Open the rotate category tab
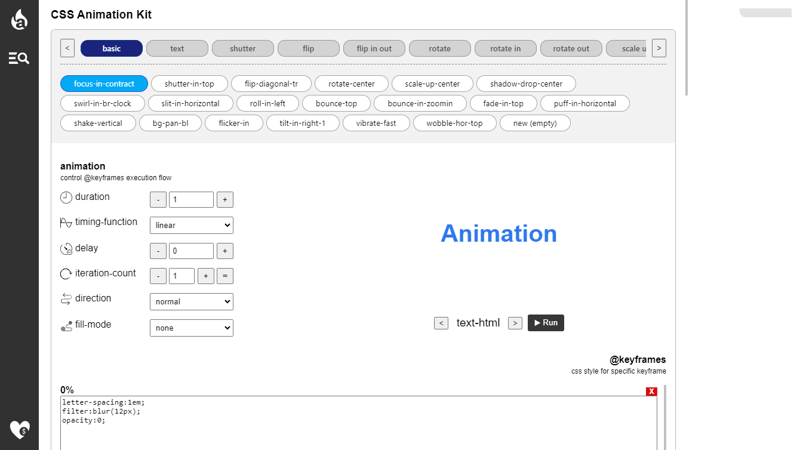Screen dimensions: 800x450 point(440,48)
